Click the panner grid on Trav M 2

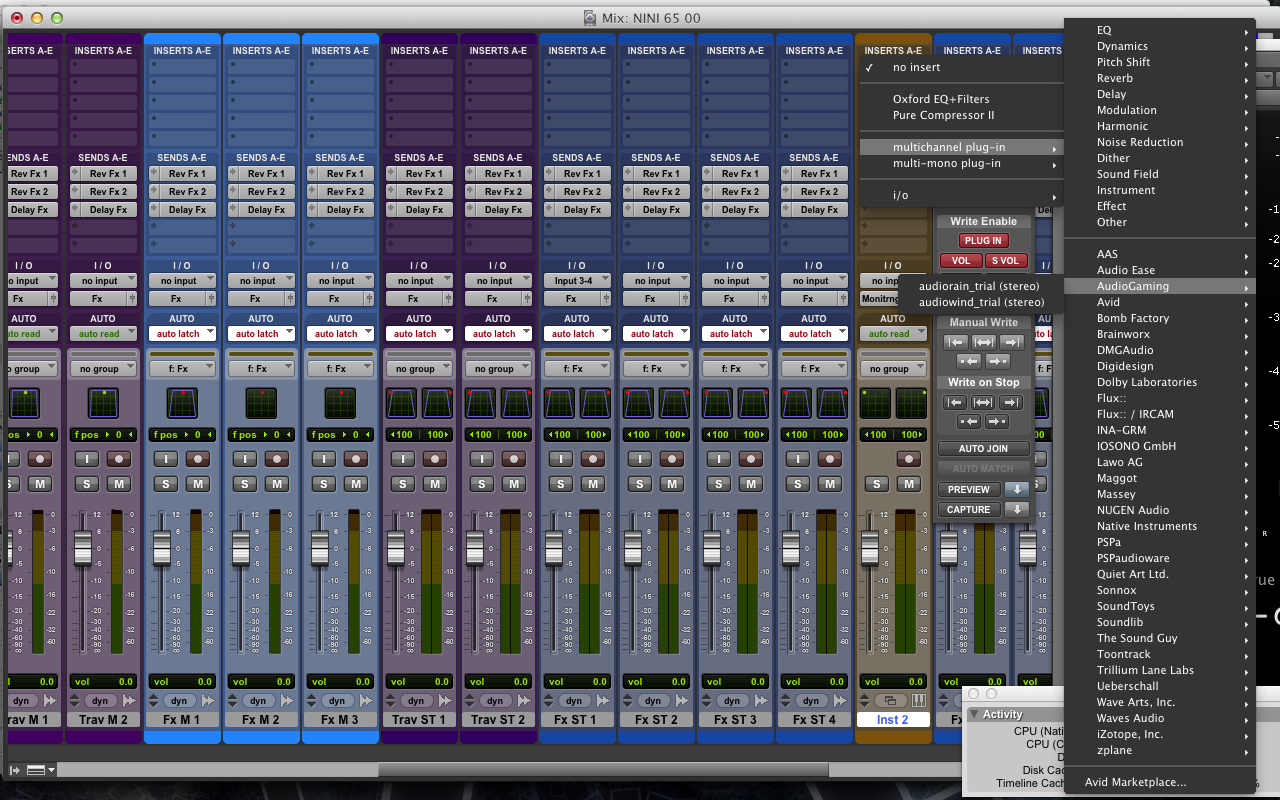pyautogui.click(x=103, y=403)
